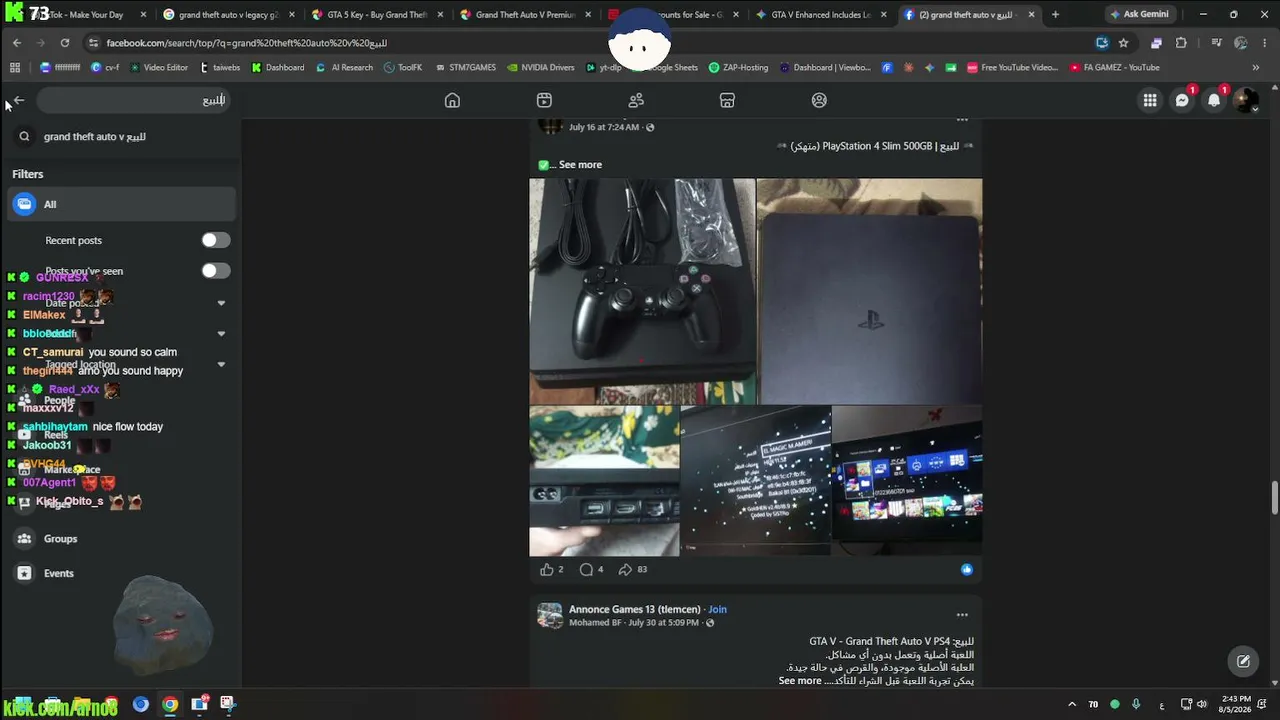
Task: Open the taskbar volume control
Action: click(x=1202, y=704)
